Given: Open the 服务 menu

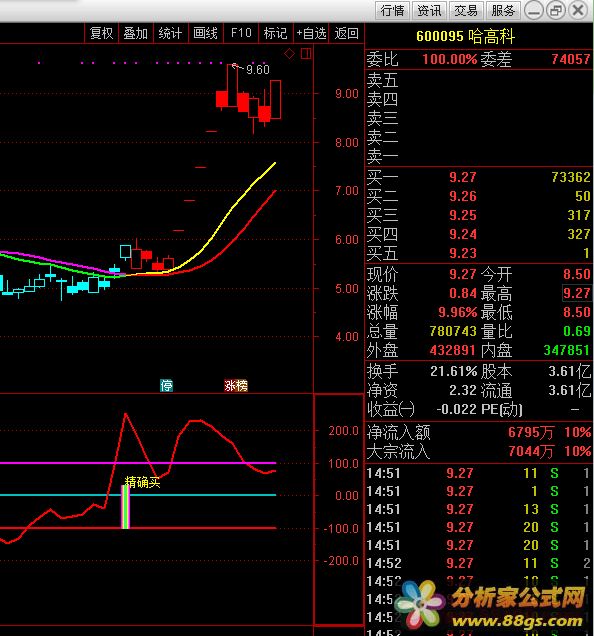Looking at the screenshot, I should pos(502,10).
